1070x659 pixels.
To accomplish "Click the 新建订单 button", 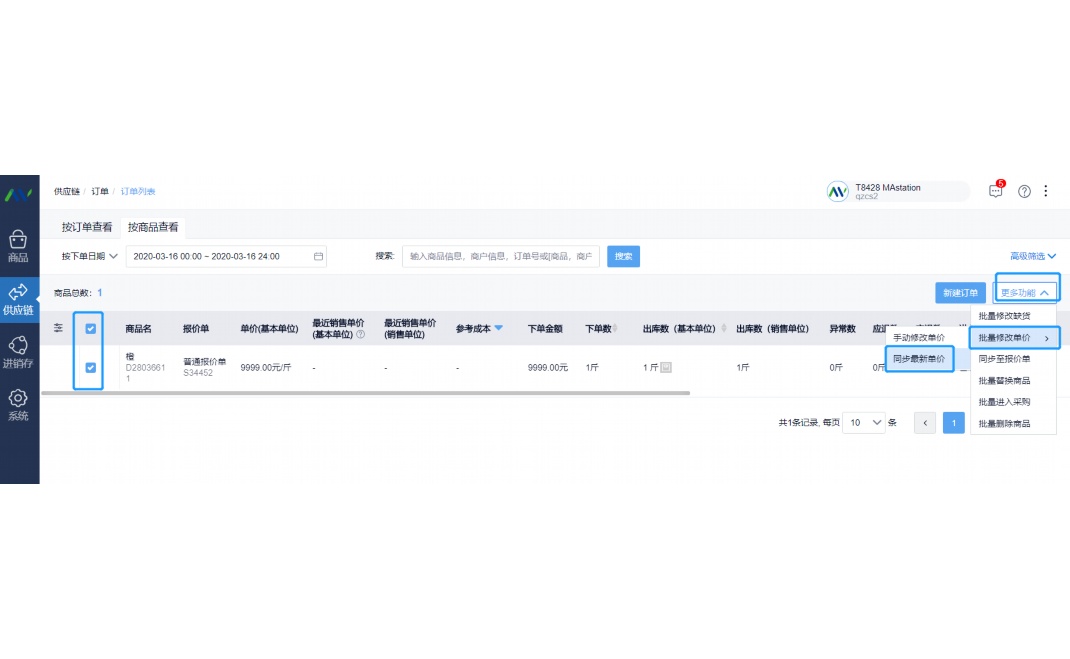I will (x=959, y=292).
